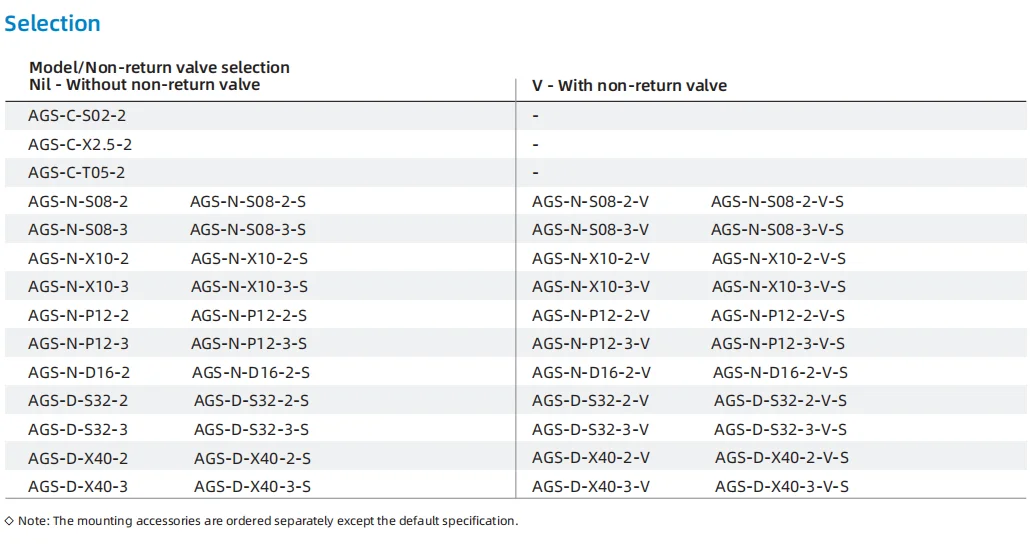The height and width of the screenshot is (544, 1030).
Task: Click AGS-D-S32-3-V-S model code
Action: coord(780,430)
